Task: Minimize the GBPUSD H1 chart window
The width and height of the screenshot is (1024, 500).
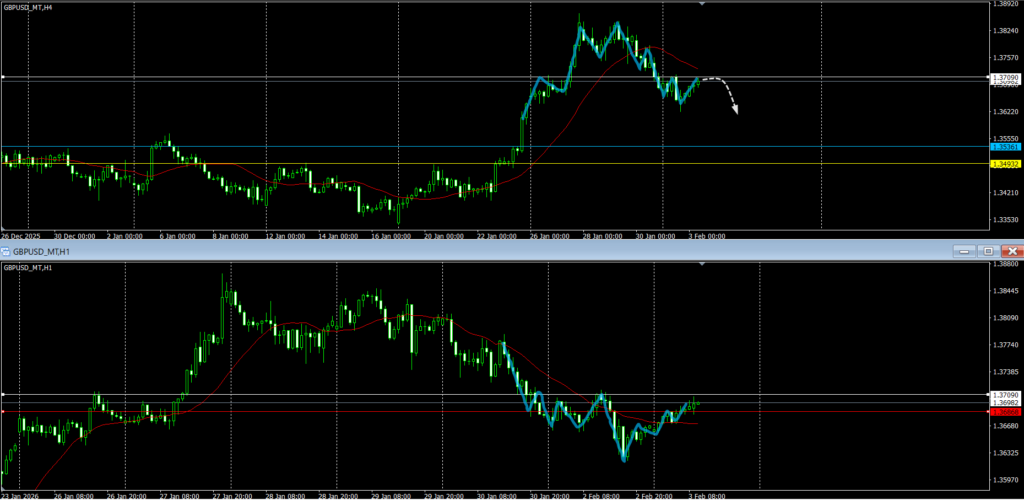Action: (963, 251)
